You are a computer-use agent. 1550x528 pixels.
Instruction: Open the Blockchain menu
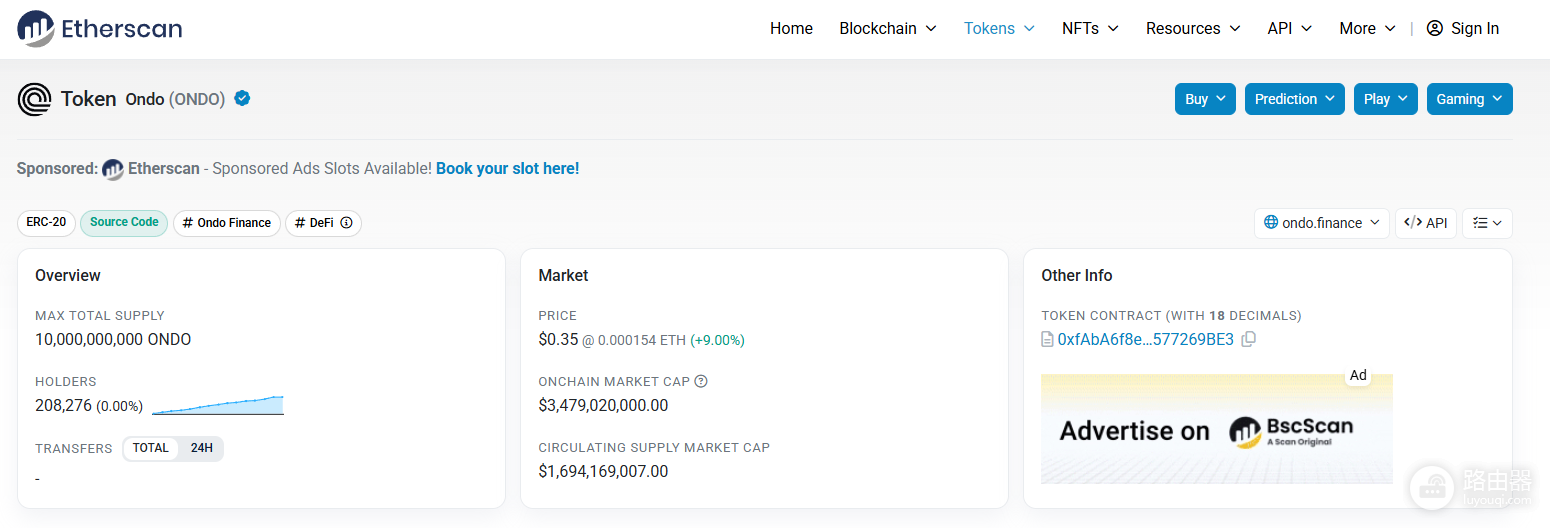click(888, 28)
